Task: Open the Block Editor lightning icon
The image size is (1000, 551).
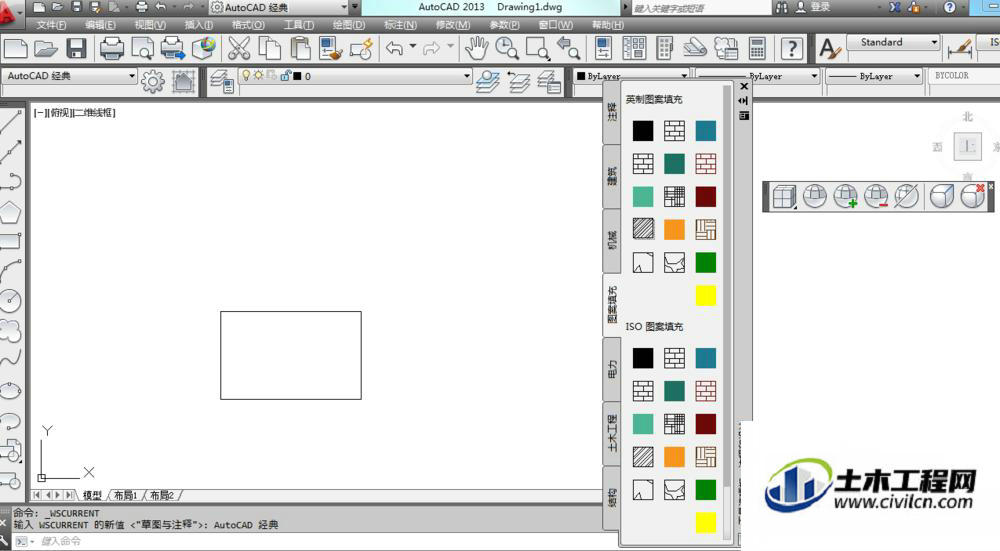Action: click(x=362, y=48)
